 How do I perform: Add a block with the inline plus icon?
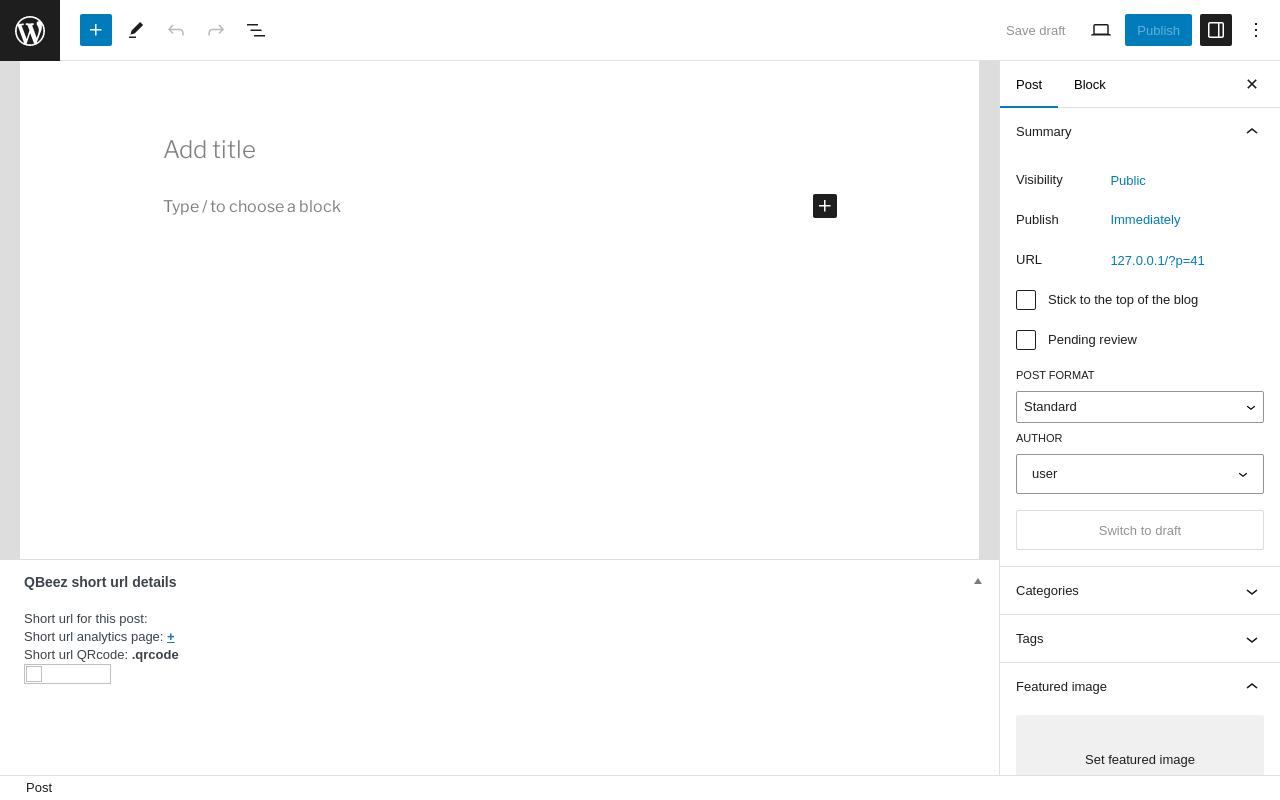click(x=825, y=206)
